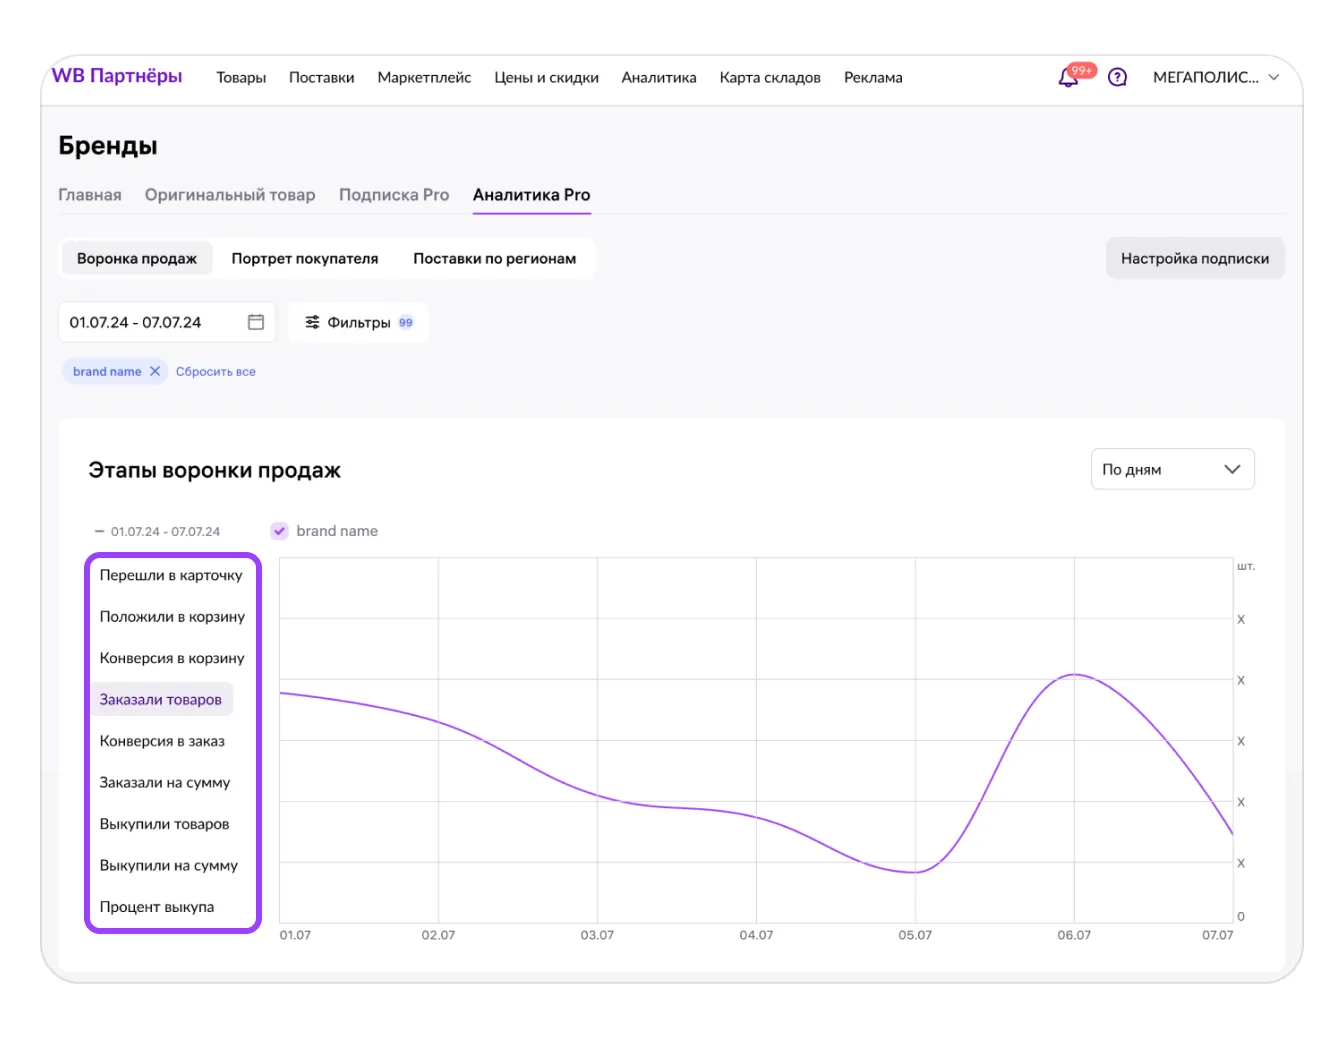Select the Заказали на сумму metric
The image size is (1344, 1038).
(165, 783)
